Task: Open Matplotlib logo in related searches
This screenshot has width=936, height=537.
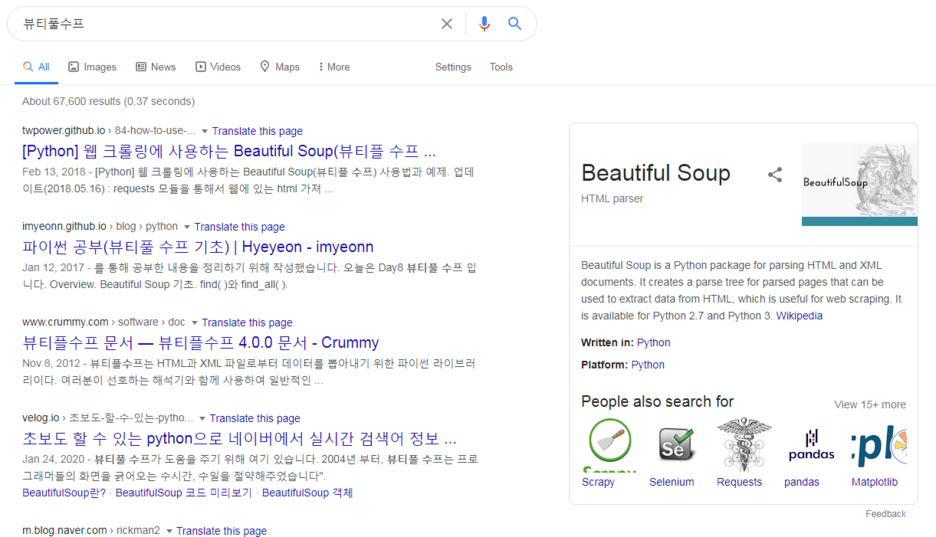Action: pyautogui.click(x=879, y=445)
